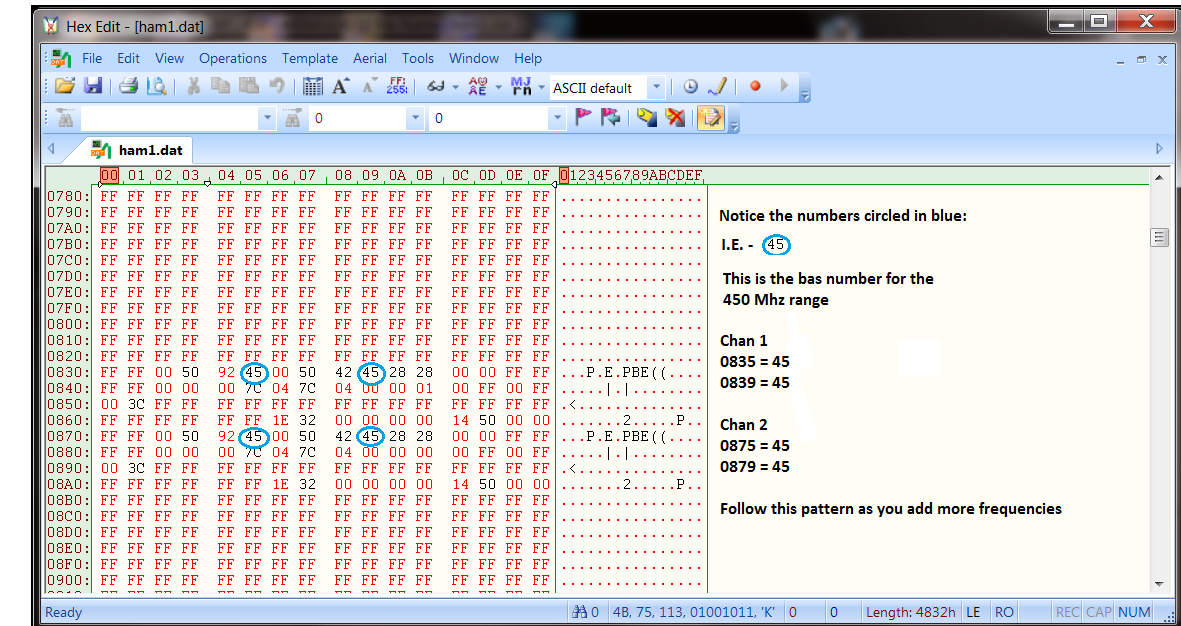
Task: Expand the second jump address dropdown arrow
Action: click(557, 118)
